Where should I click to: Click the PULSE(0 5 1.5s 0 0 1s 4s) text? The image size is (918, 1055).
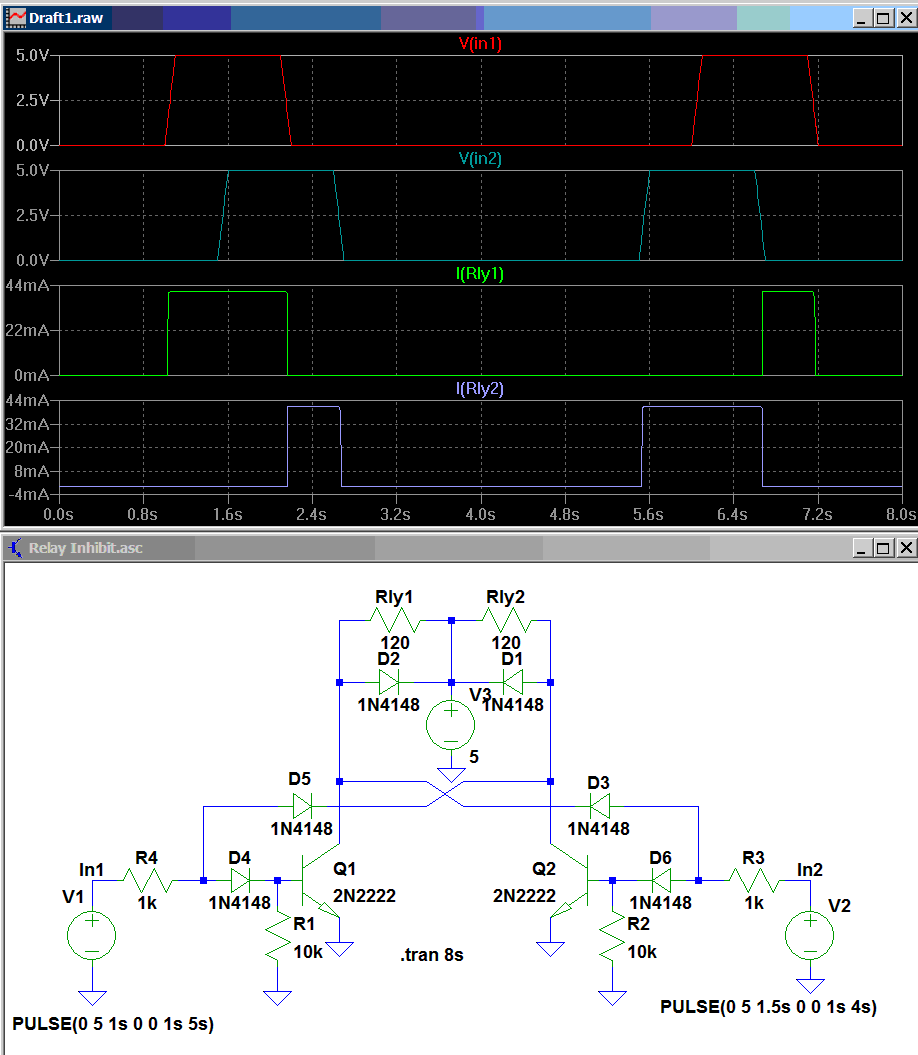(x=769, y=1007)
